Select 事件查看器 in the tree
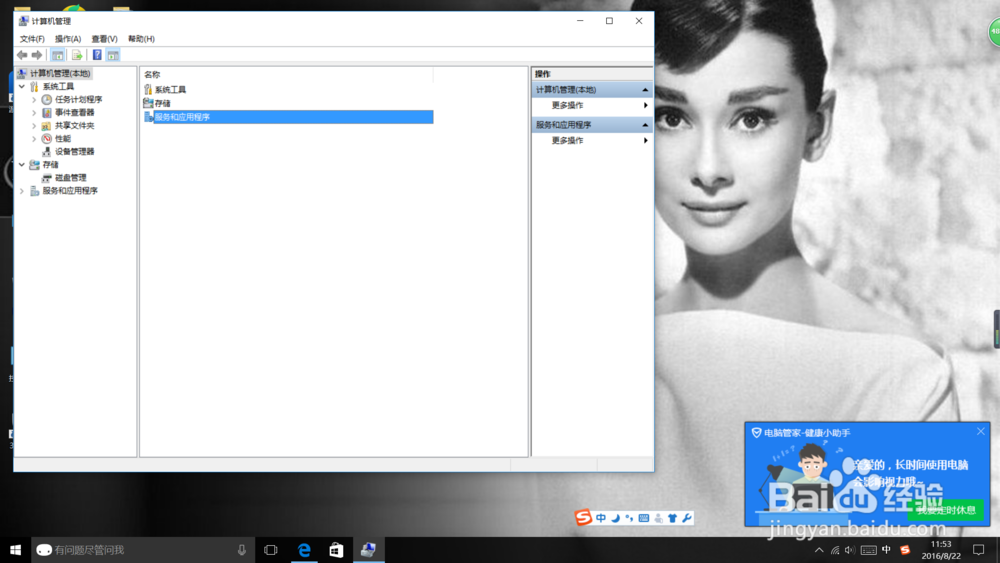This screenshot has height=563, width=1000. coord(75,113)
